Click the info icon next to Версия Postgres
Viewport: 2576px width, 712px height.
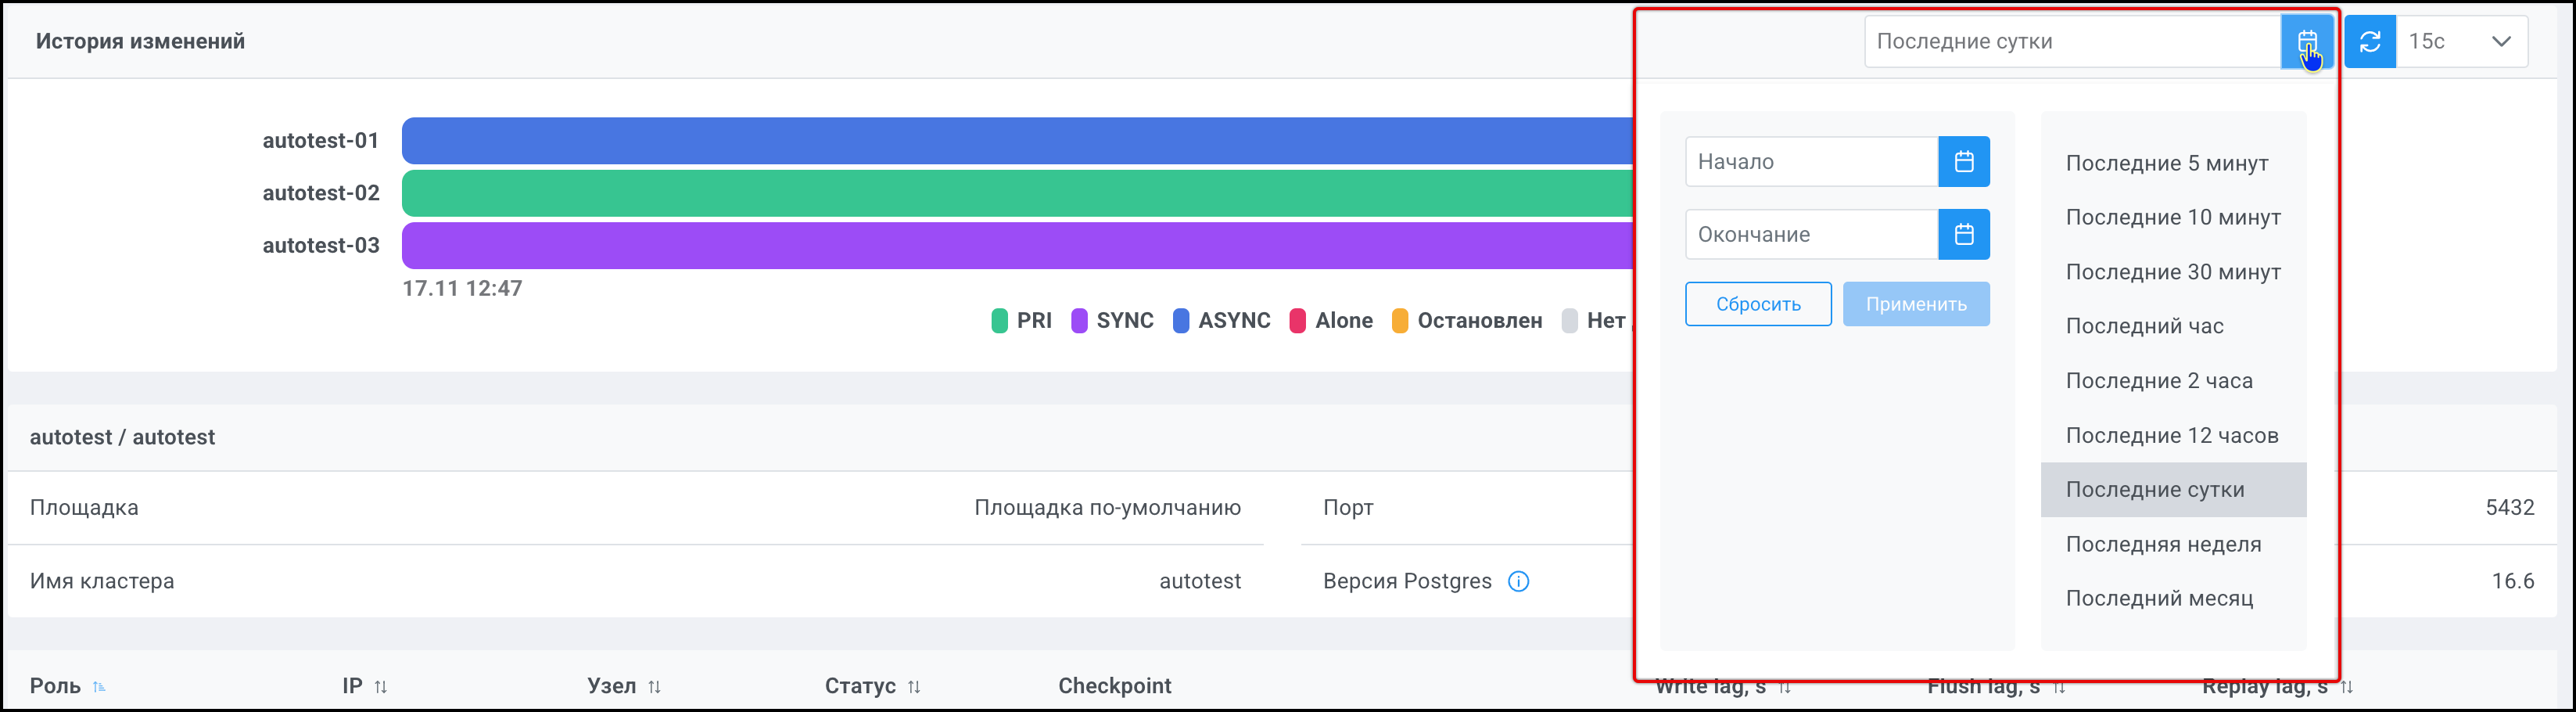(x=1518, y=581)
